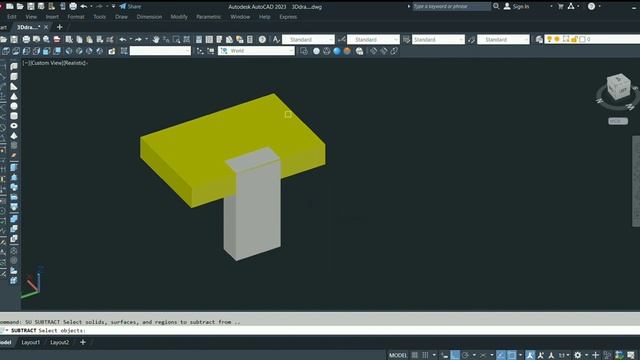Open the Parametric menu
This screenshot has width=640, height=360.
coord(208,17)
